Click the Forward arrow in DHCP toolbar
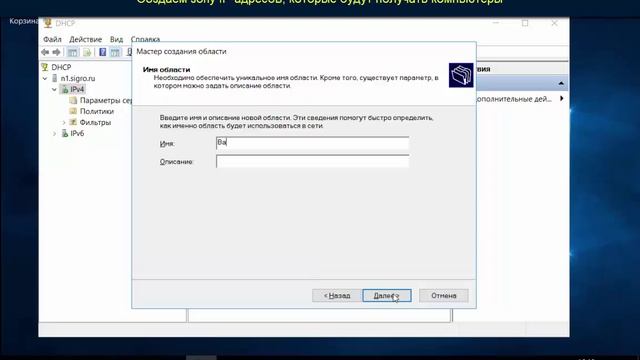 [x=57, y=52]
